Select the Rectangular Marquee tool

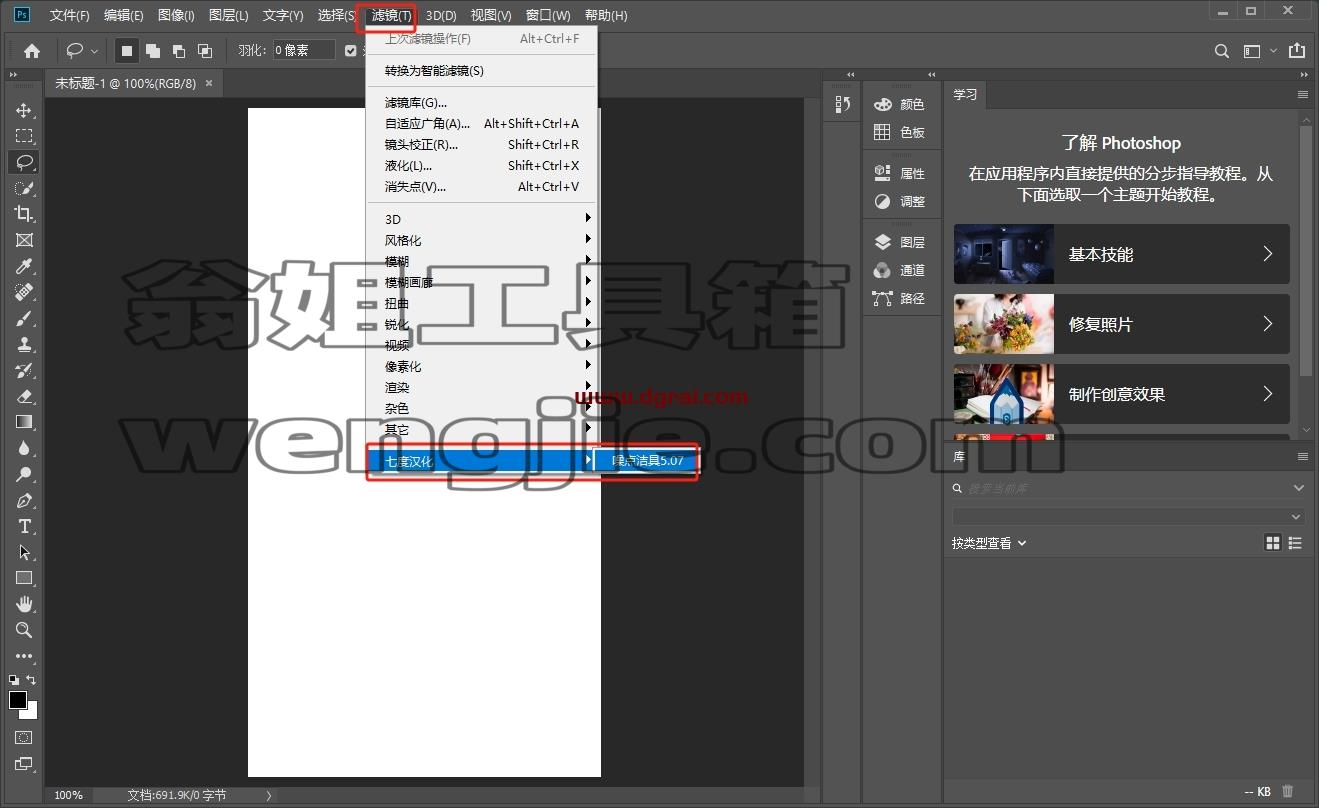[24, 136]
